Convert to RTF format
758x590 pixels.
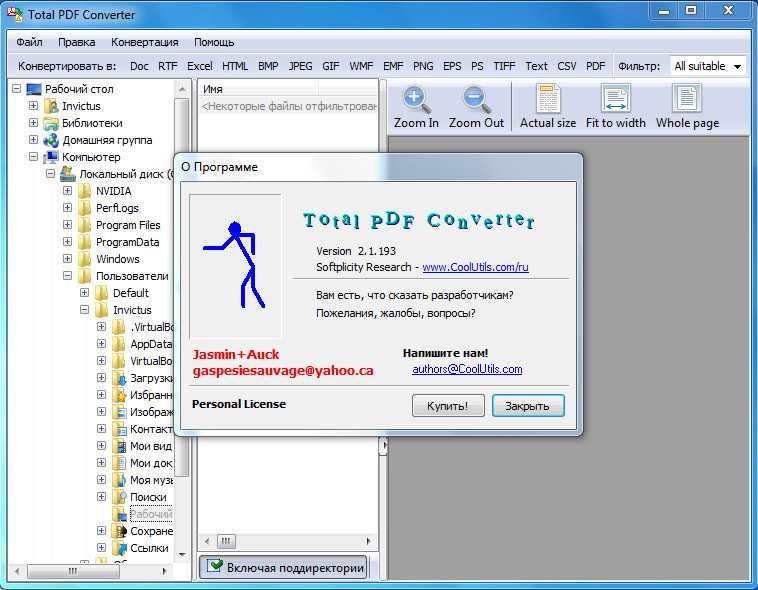[168, 66]
